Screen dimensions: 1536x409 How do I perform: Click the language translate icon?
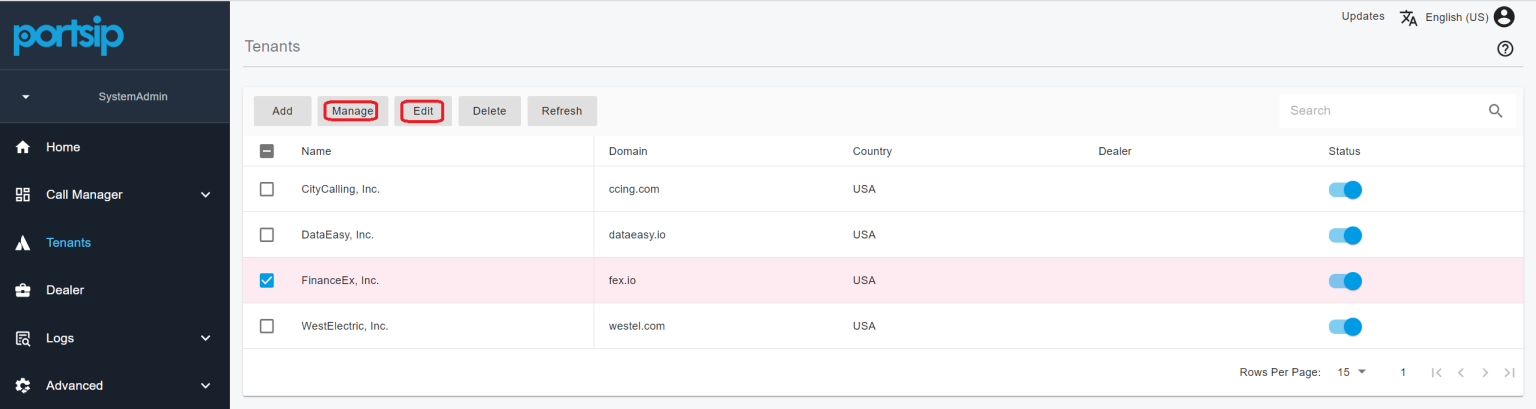(x=1409, y=17)
